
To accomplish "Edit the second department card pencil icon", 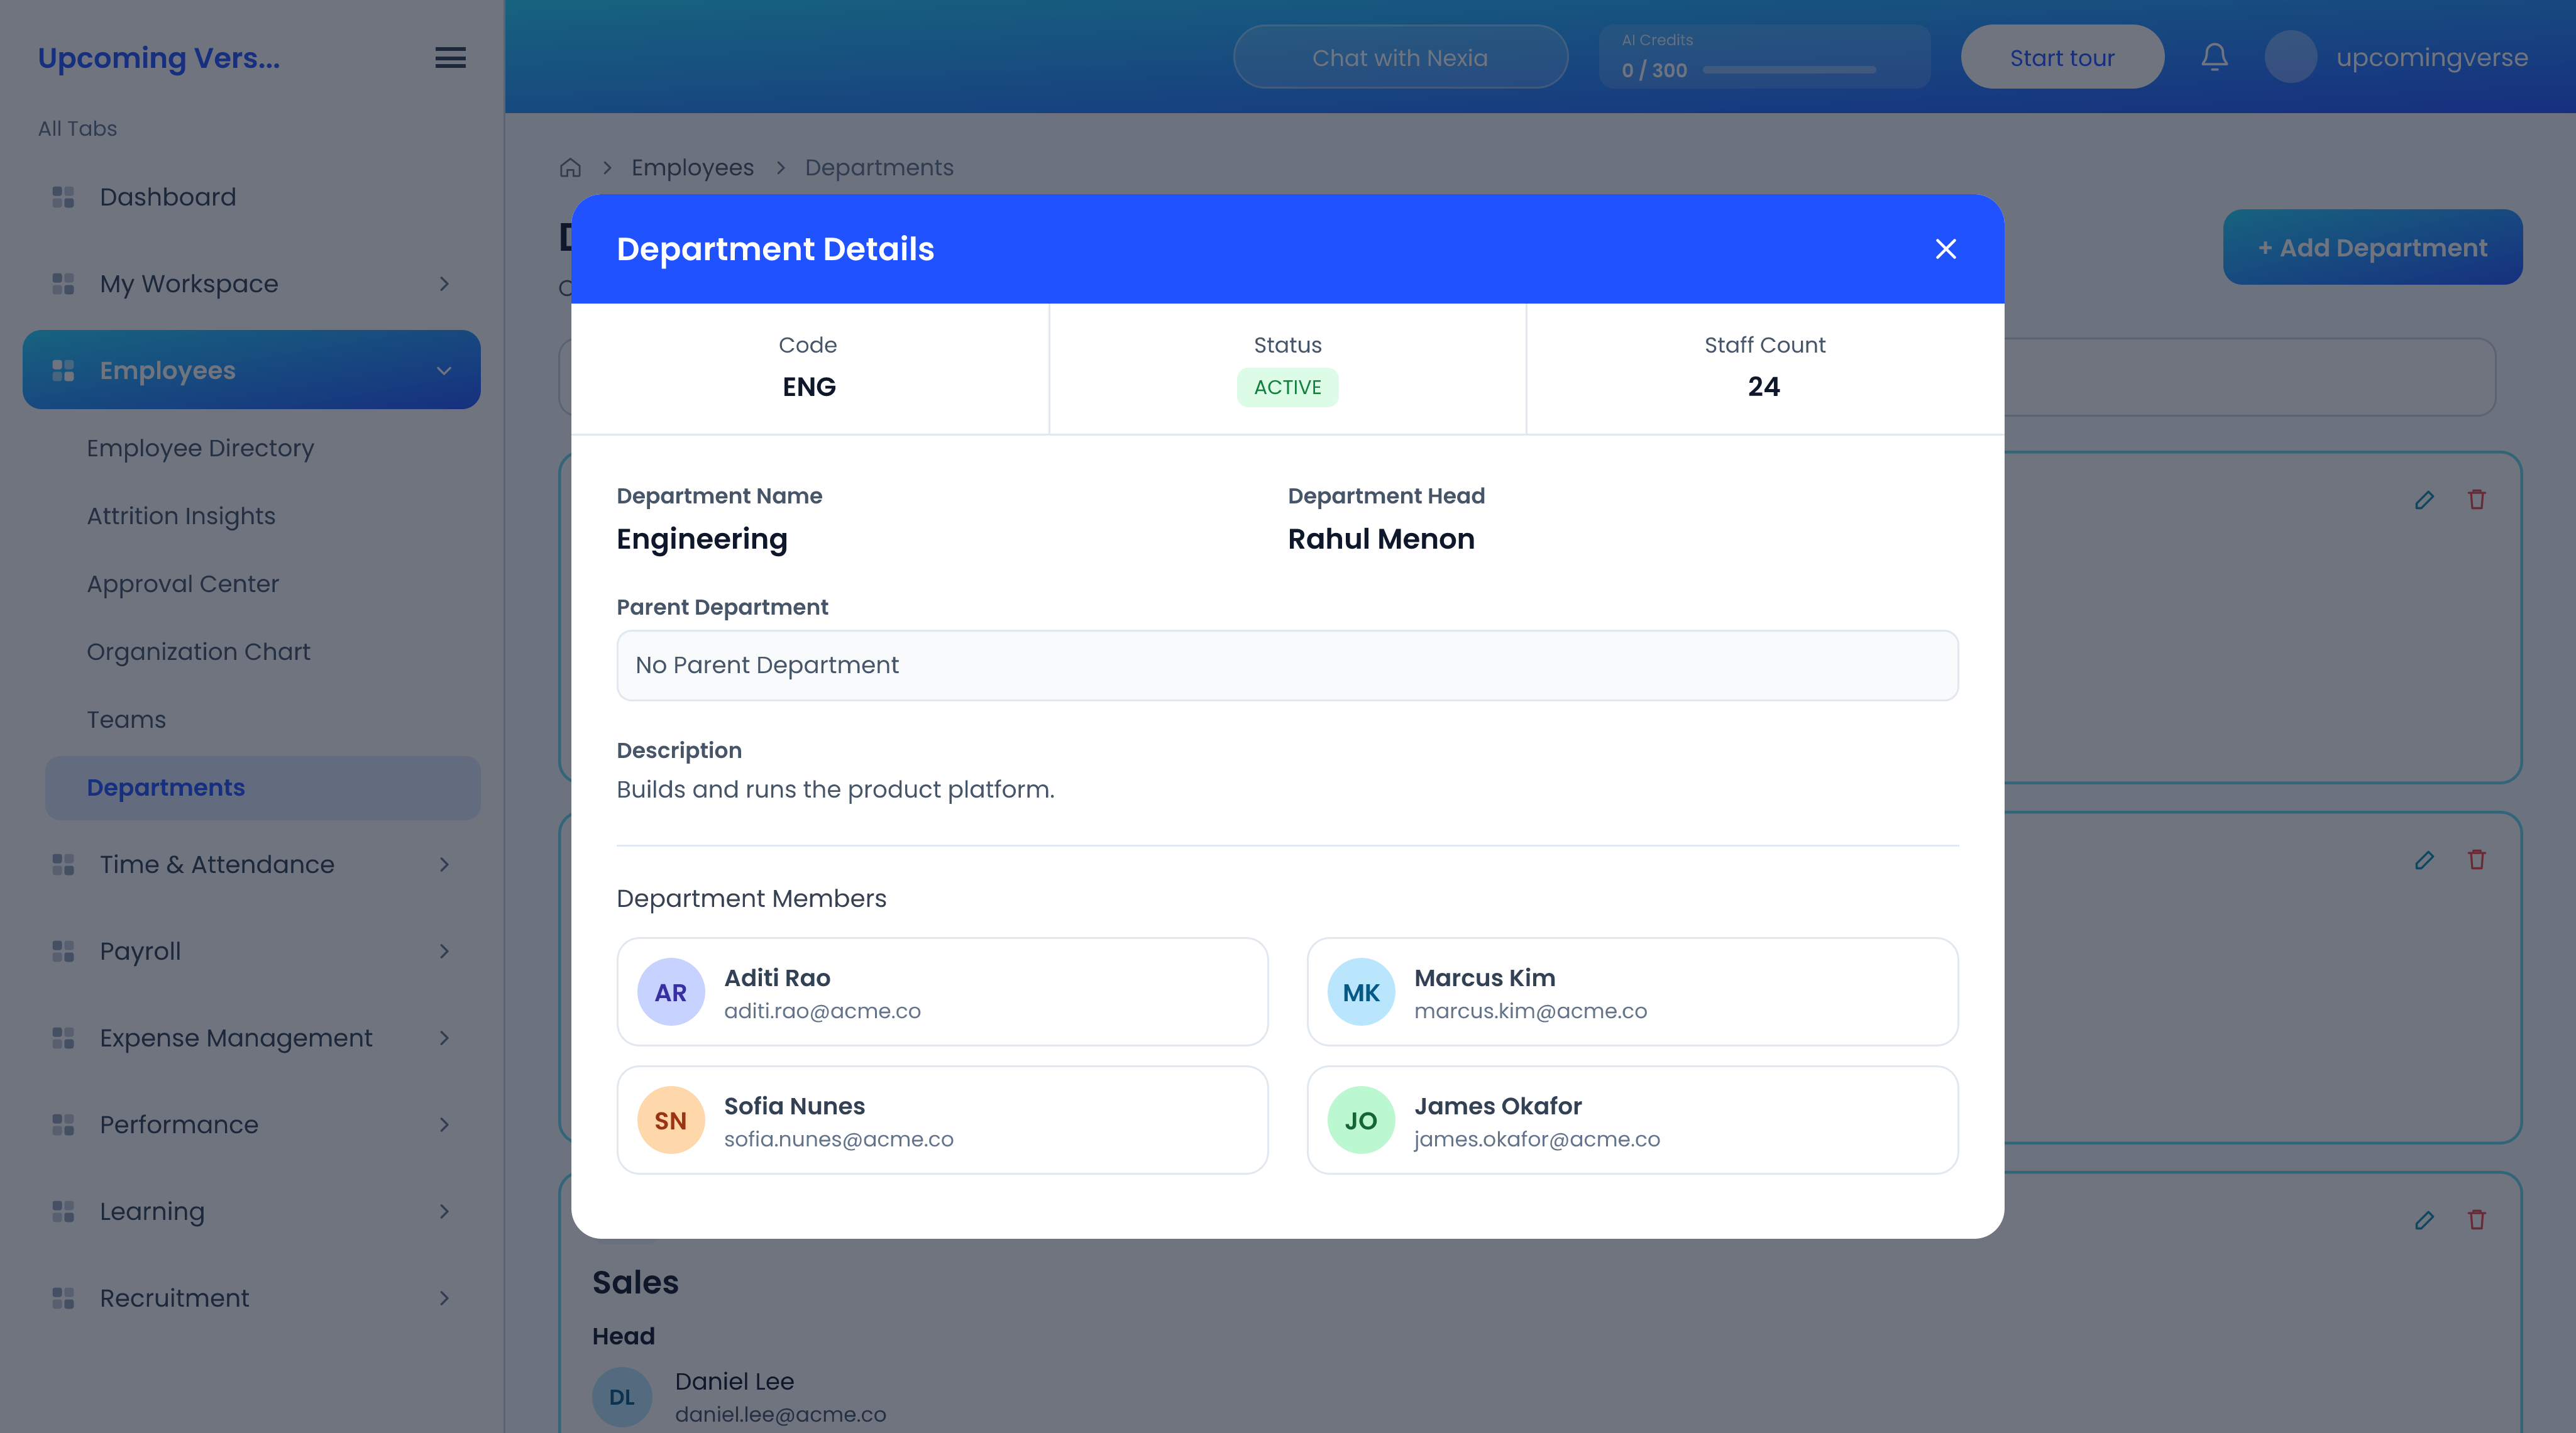I will (x=2424, y=860).
